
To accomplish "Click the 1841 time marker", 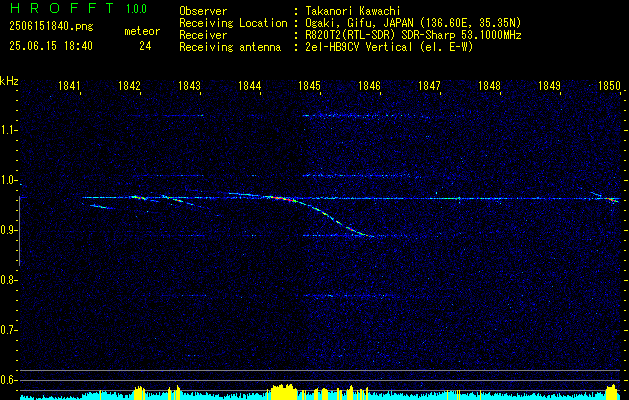I will pos(69,85).
